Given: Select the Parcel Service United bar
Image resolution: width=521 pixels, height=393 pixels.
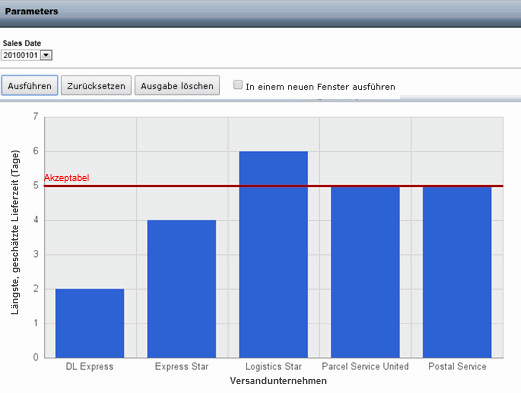Looking at the screenshot, I should tap(365, 272).
